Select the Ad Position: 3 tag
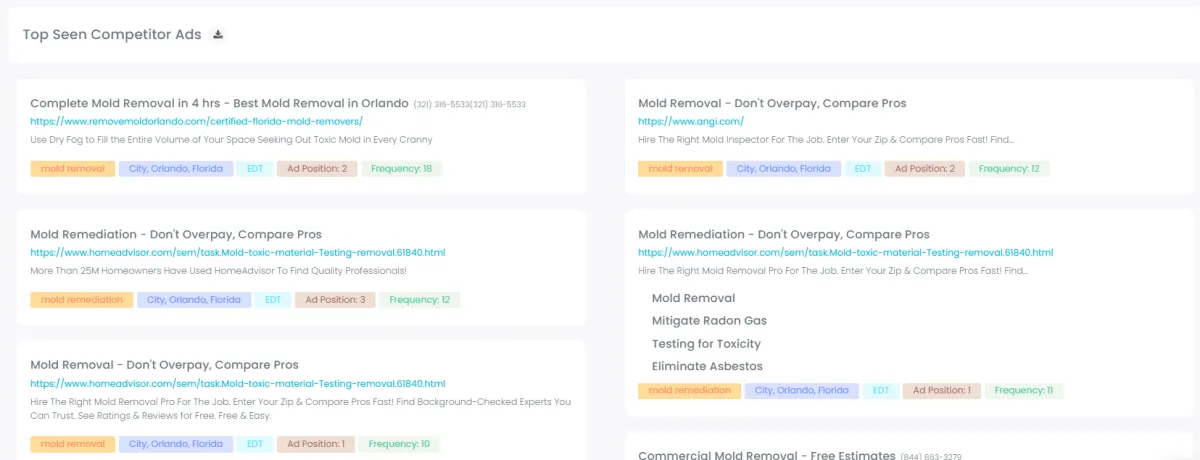The height and width of the screenshot is (460, 1200). [335, 300]
